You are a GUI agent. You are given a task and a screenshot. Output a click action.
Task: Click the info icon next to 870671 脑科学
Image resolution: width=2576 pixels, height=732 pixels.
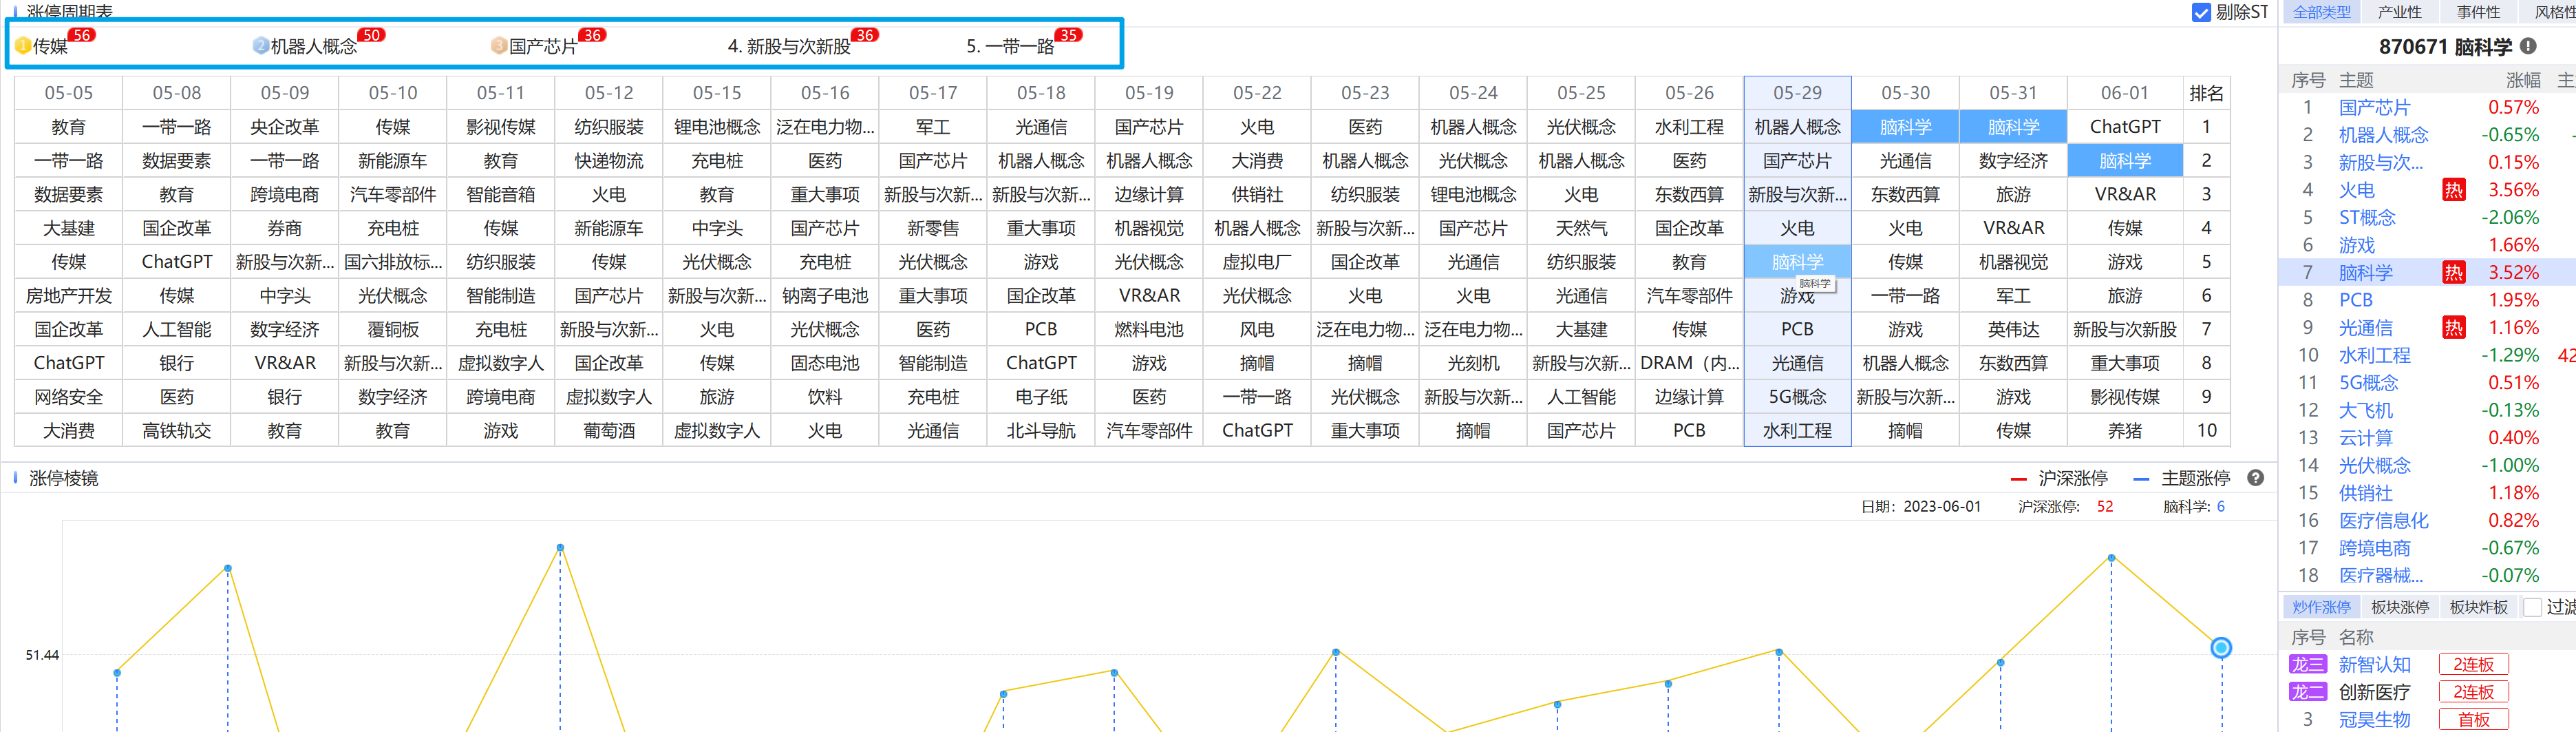(2528, 46)
